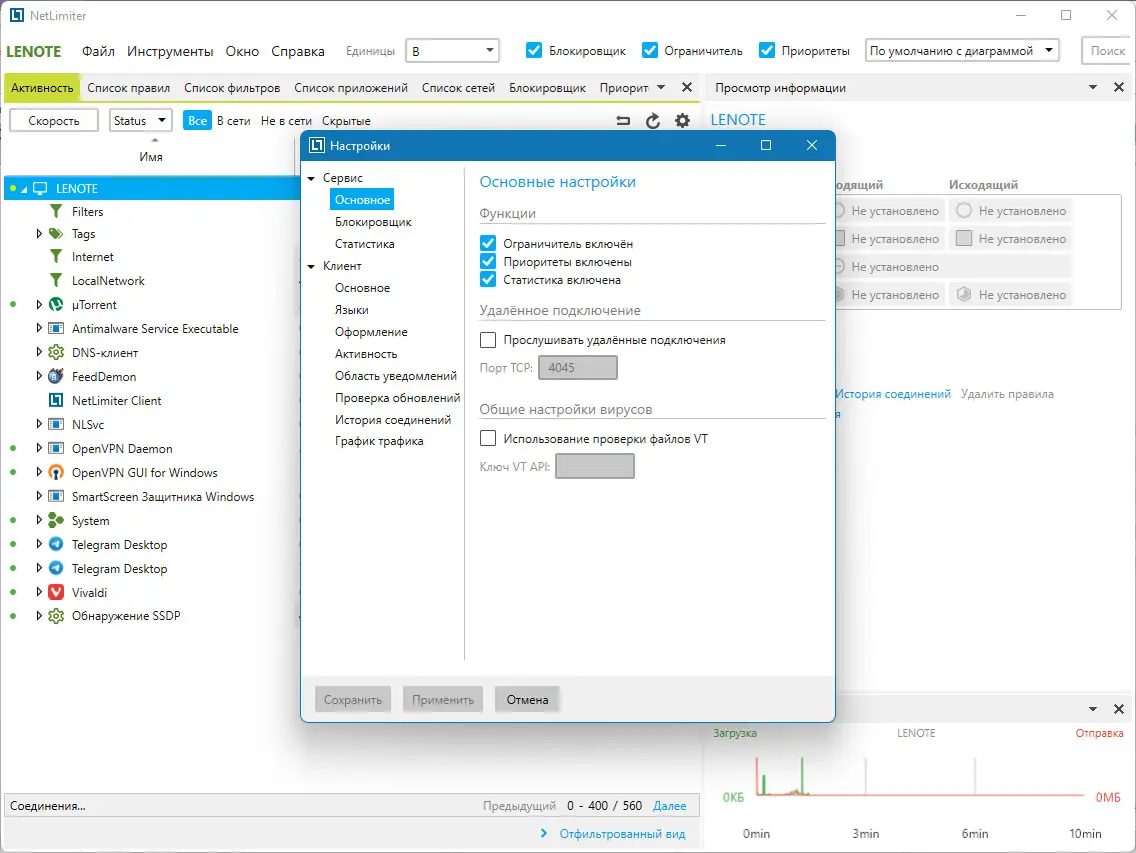Image resolution: width=1136 pixels, height=853 pixels.
Task: Click the µTorrent application icon
Action: pos(56,304)
